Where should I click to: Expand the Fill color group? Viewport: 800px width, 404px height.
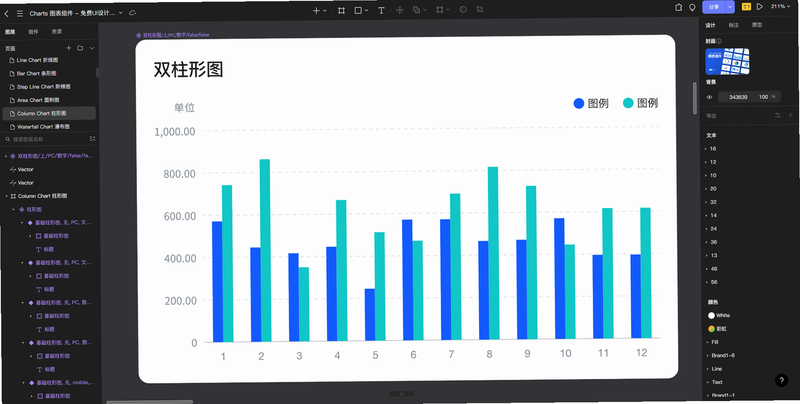707,342
